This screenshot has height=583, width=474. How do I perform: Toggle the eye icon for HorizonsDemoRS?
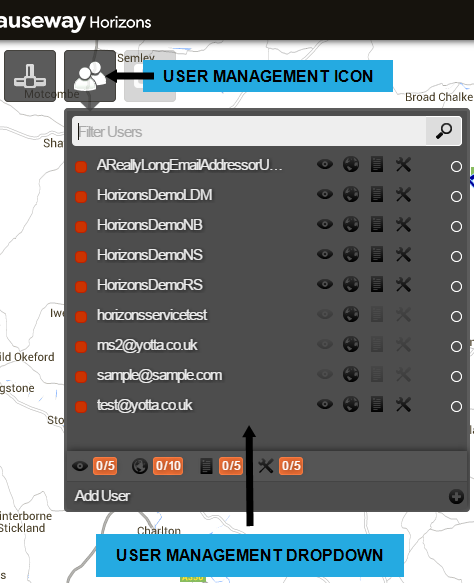325,284
